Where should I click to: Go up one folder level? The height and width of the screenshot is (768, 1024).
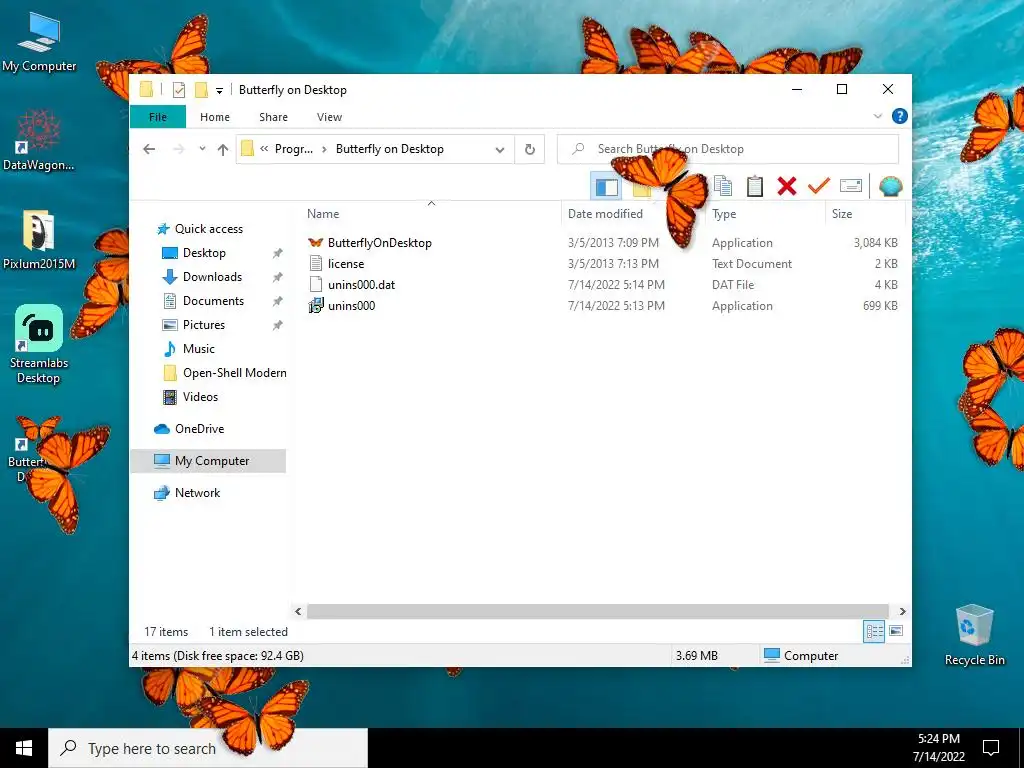(x=223, y=150)
